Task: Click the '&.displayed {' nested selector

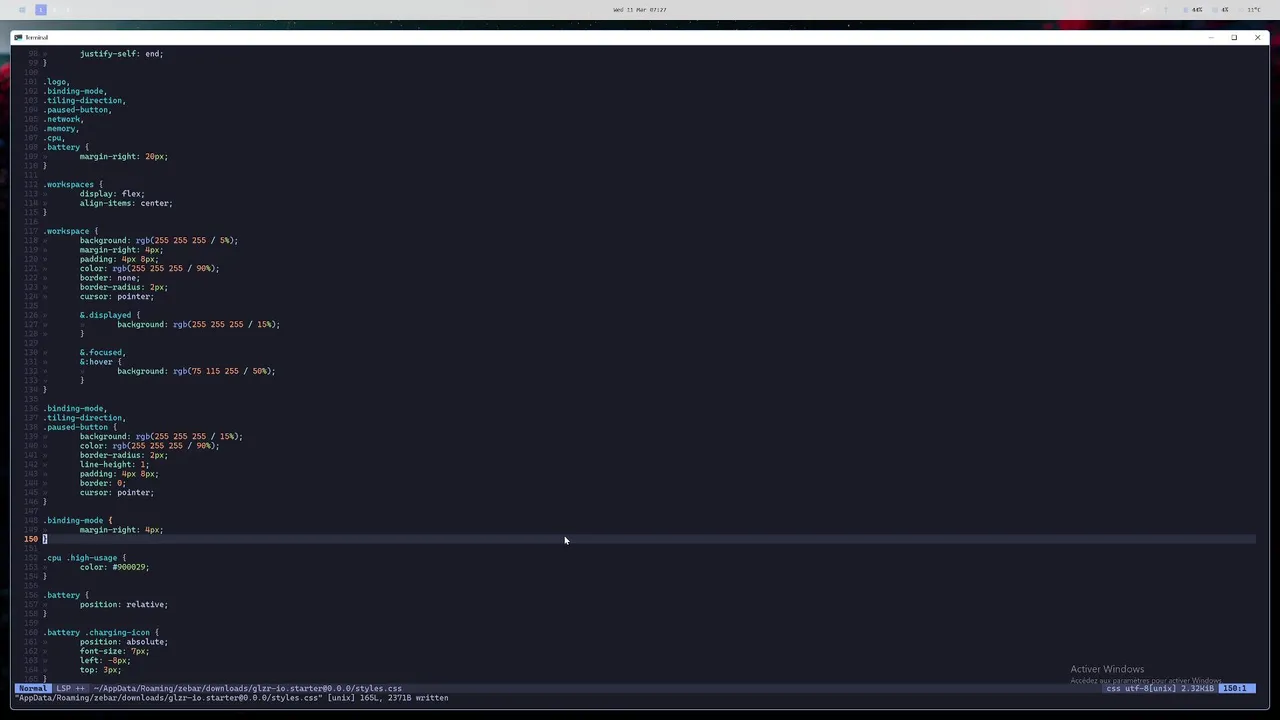Action: pos(110,315)
